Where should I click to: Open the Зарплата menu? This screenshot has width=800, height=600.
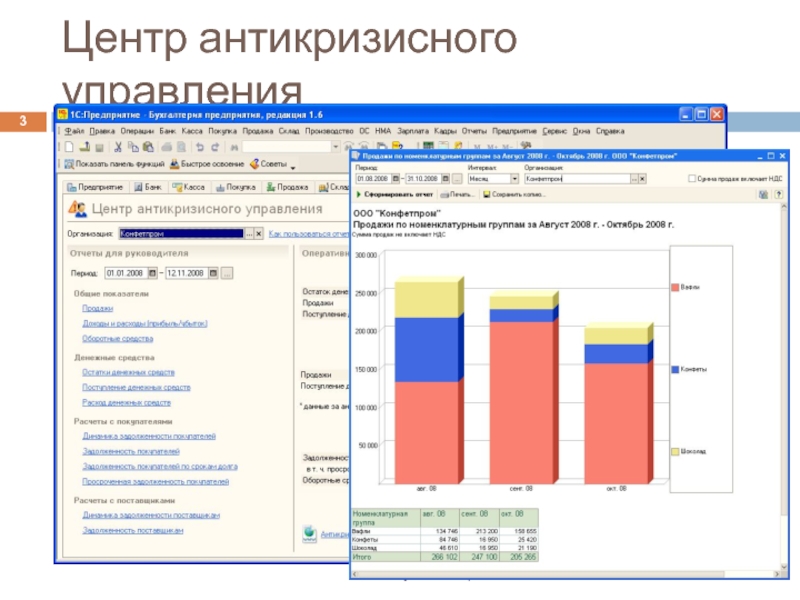413,131
